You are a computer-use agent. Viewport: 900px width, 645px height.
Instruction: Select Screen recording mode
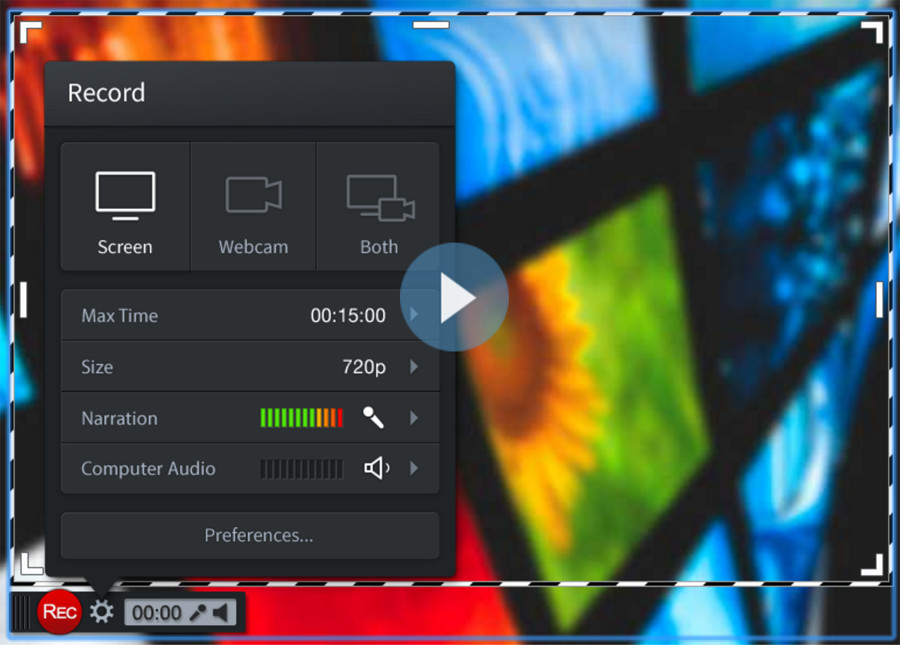coord(125,207)
